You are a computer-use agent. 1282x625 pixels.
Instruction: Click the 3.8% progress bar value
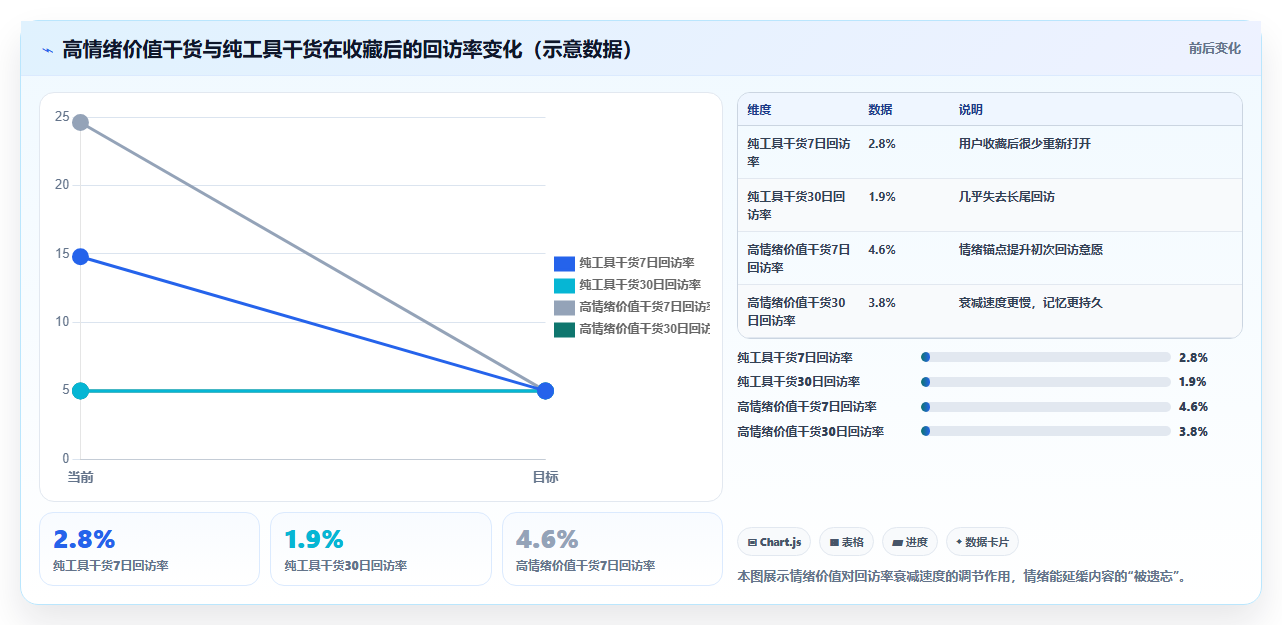(x=1193, y=431)
